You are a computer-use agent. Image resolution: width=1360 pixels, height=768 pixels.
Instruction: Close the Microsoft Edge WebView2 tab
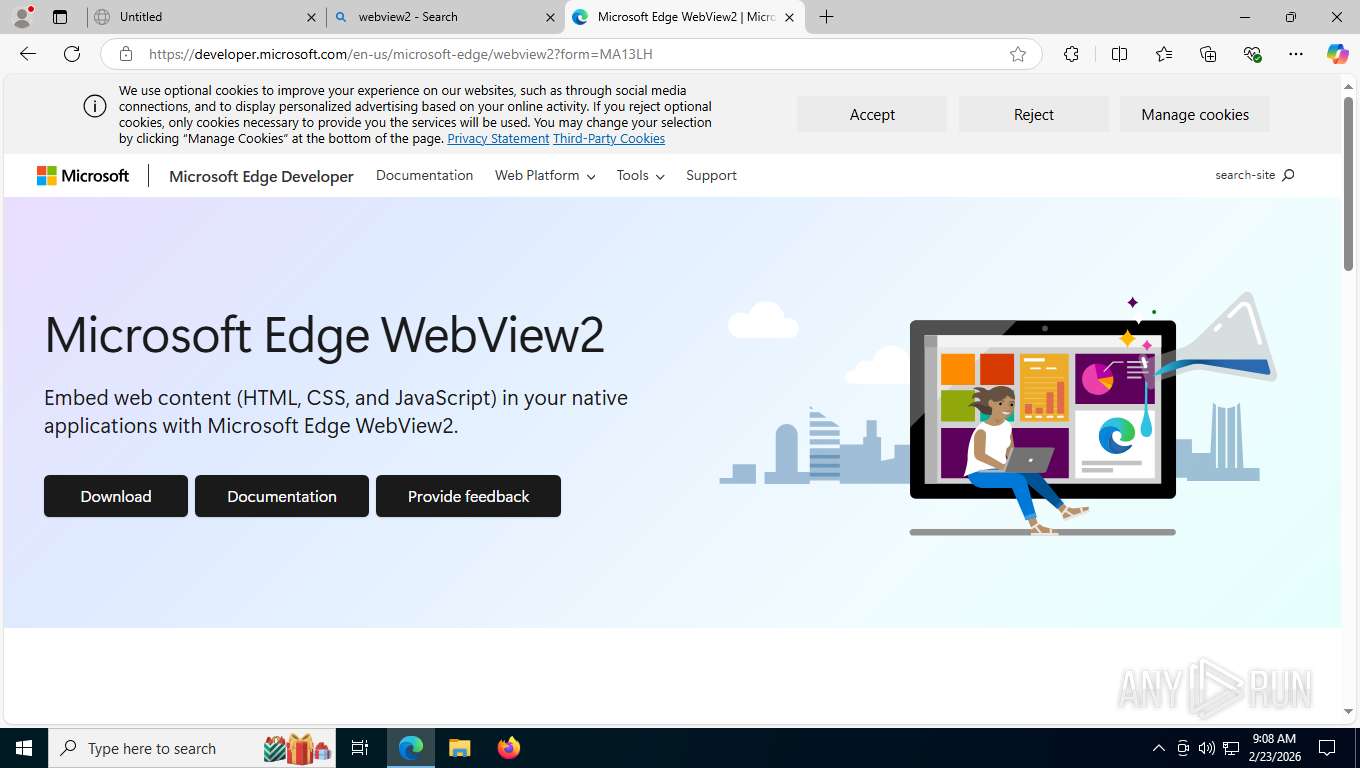[789, 17]
